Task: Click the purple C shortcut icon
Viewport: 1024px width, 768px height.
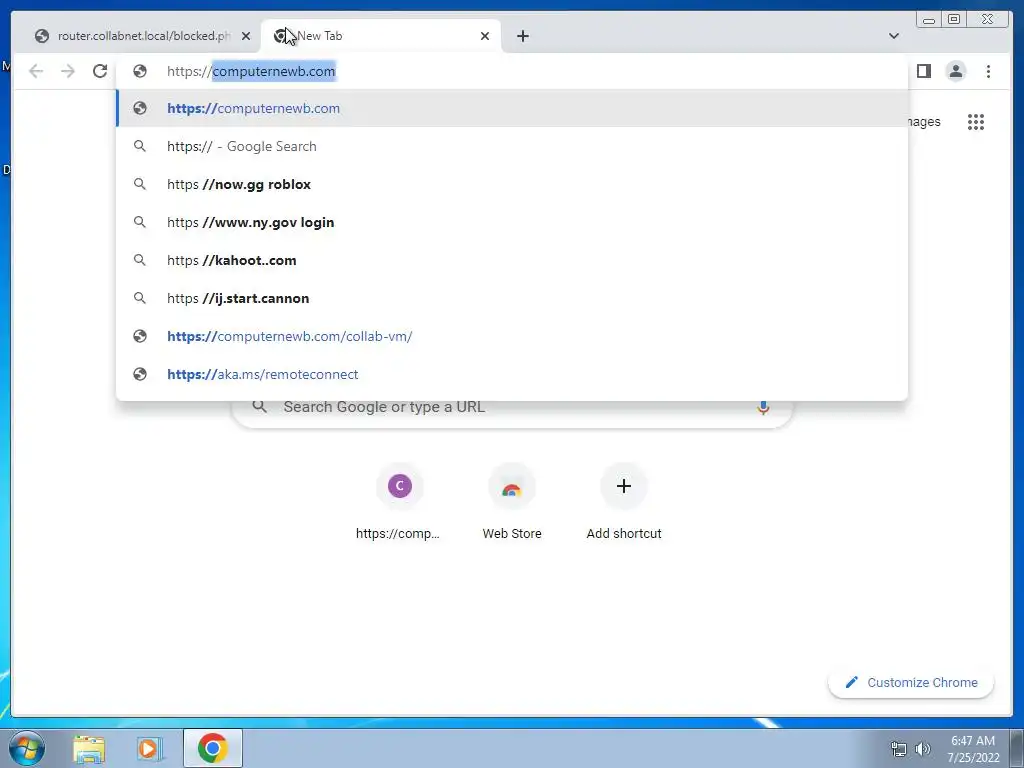Action: click(x=400, y=486)
